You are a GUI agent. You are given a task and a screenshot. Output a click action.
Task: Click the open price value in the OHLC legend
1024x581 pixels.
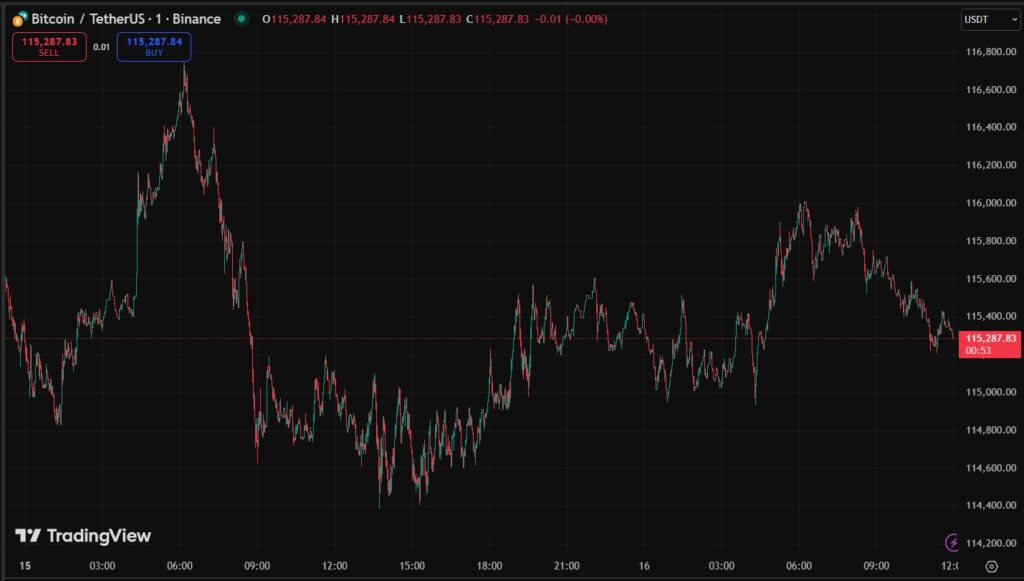click(300, 18)
